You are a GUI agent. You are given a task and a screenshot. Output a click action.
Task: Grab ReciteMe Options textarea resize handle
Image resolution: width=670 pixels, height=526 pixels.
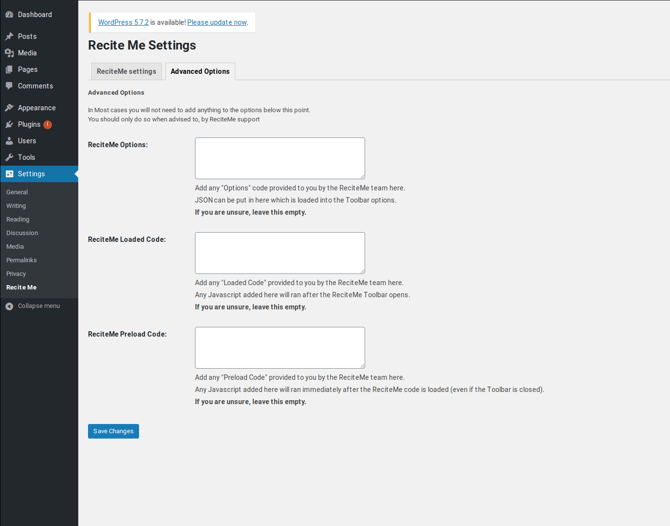tap(362, 176)
